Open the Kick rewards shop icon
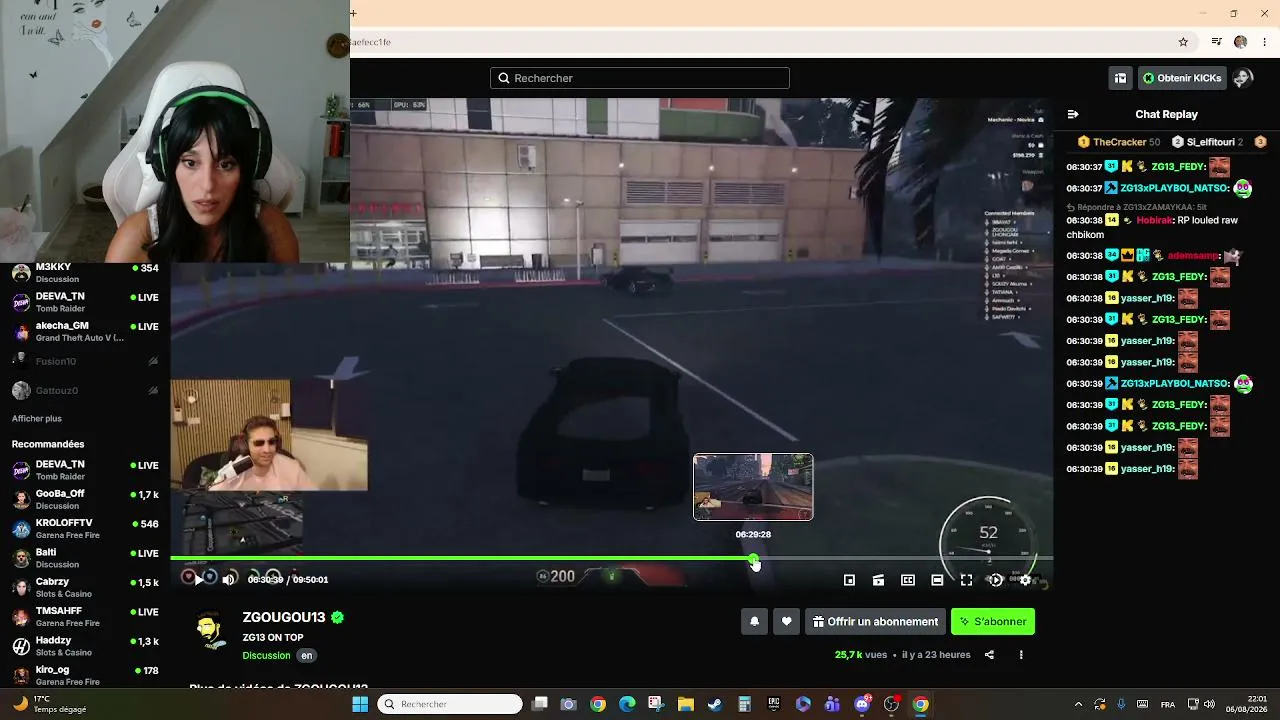Screen dimensions: 1280x720 pyautogui.click(x=1120, y=78)
